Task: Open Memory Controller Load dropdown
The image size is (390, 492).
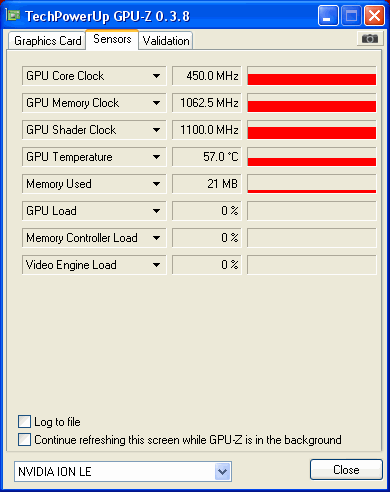Action: pos(156,238)
